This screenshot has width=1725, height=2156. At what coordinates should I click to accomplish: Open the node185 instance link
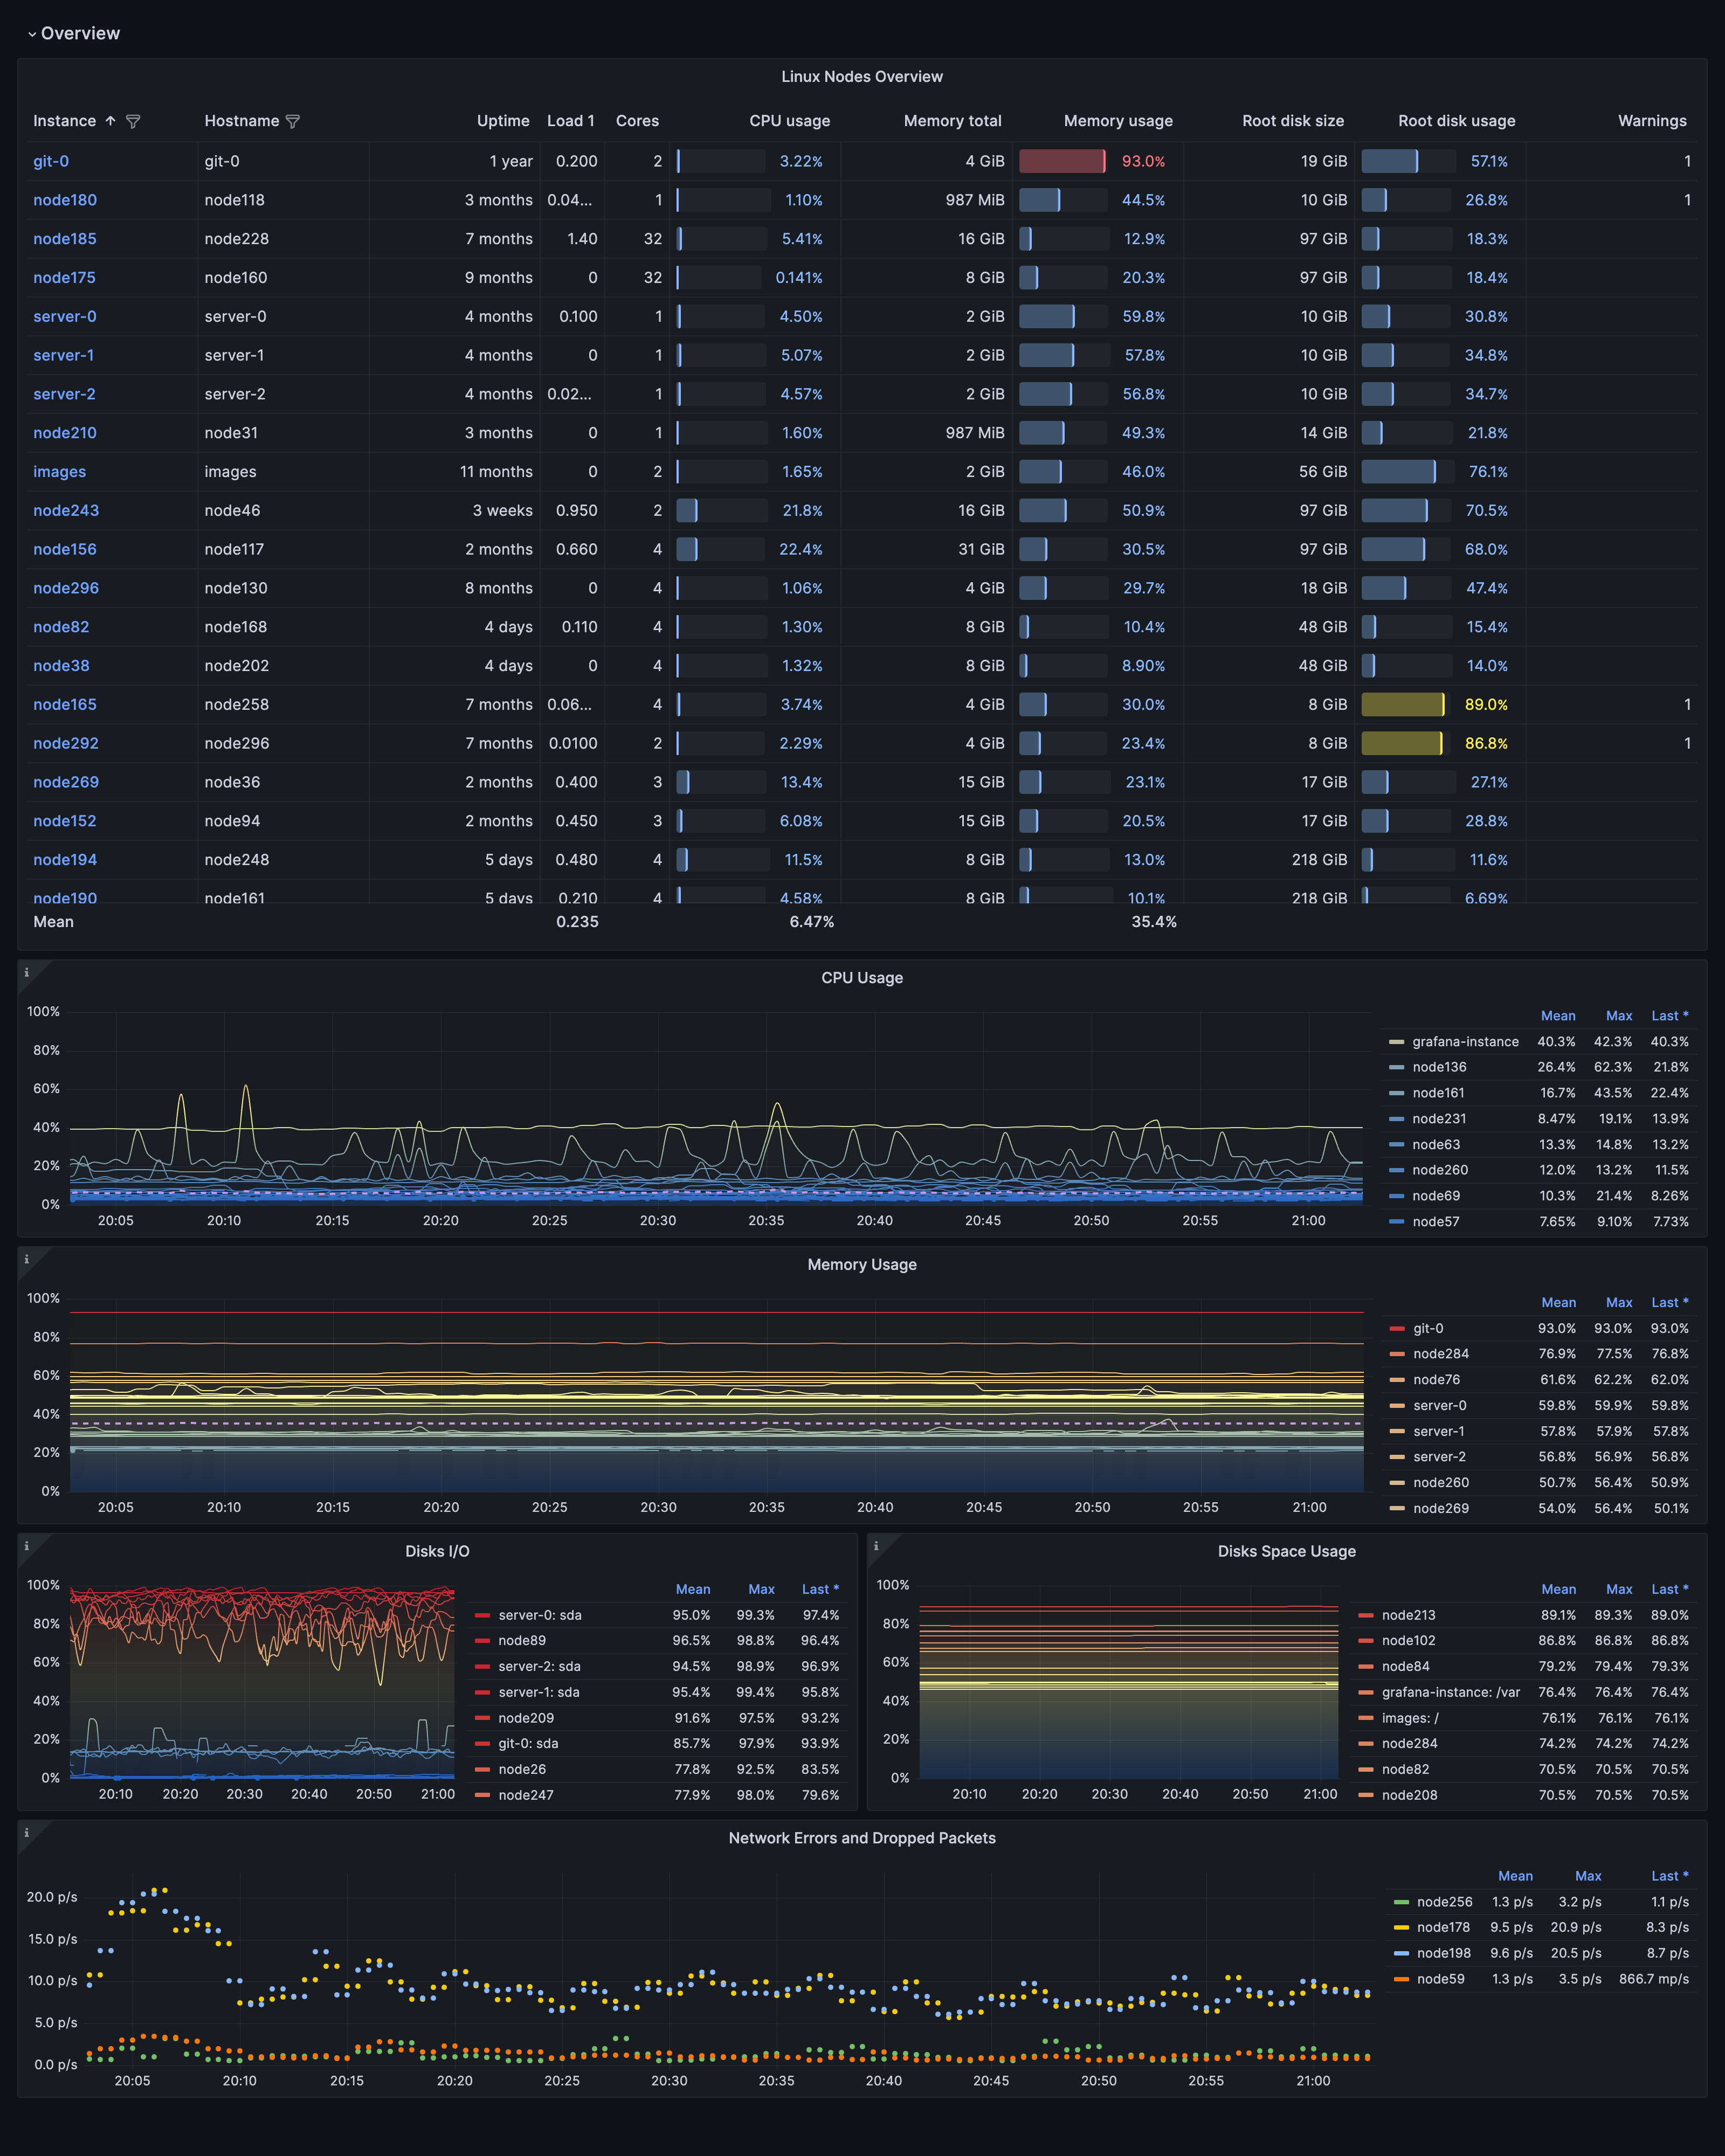(65, 239)
